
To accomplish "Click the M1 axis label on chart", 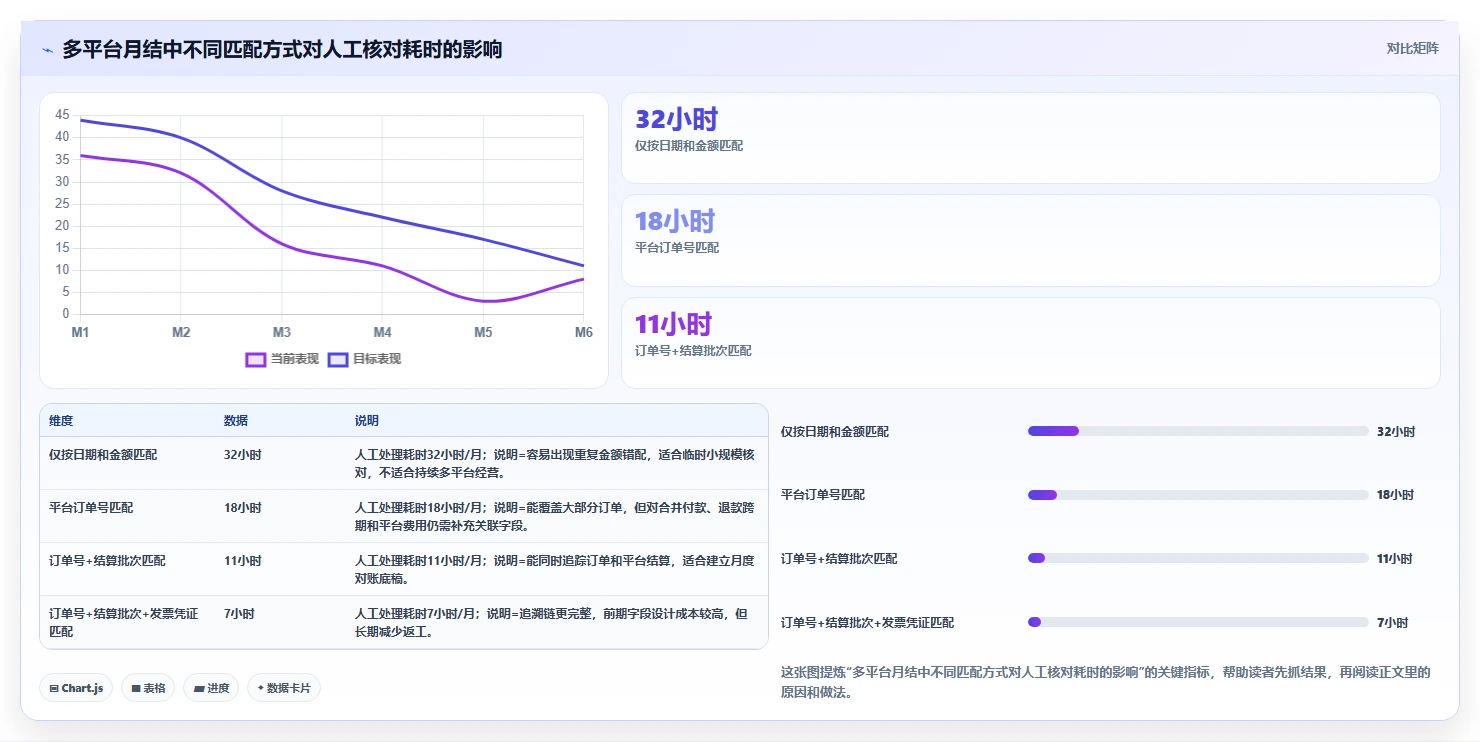I will click(x=80, y=332).
